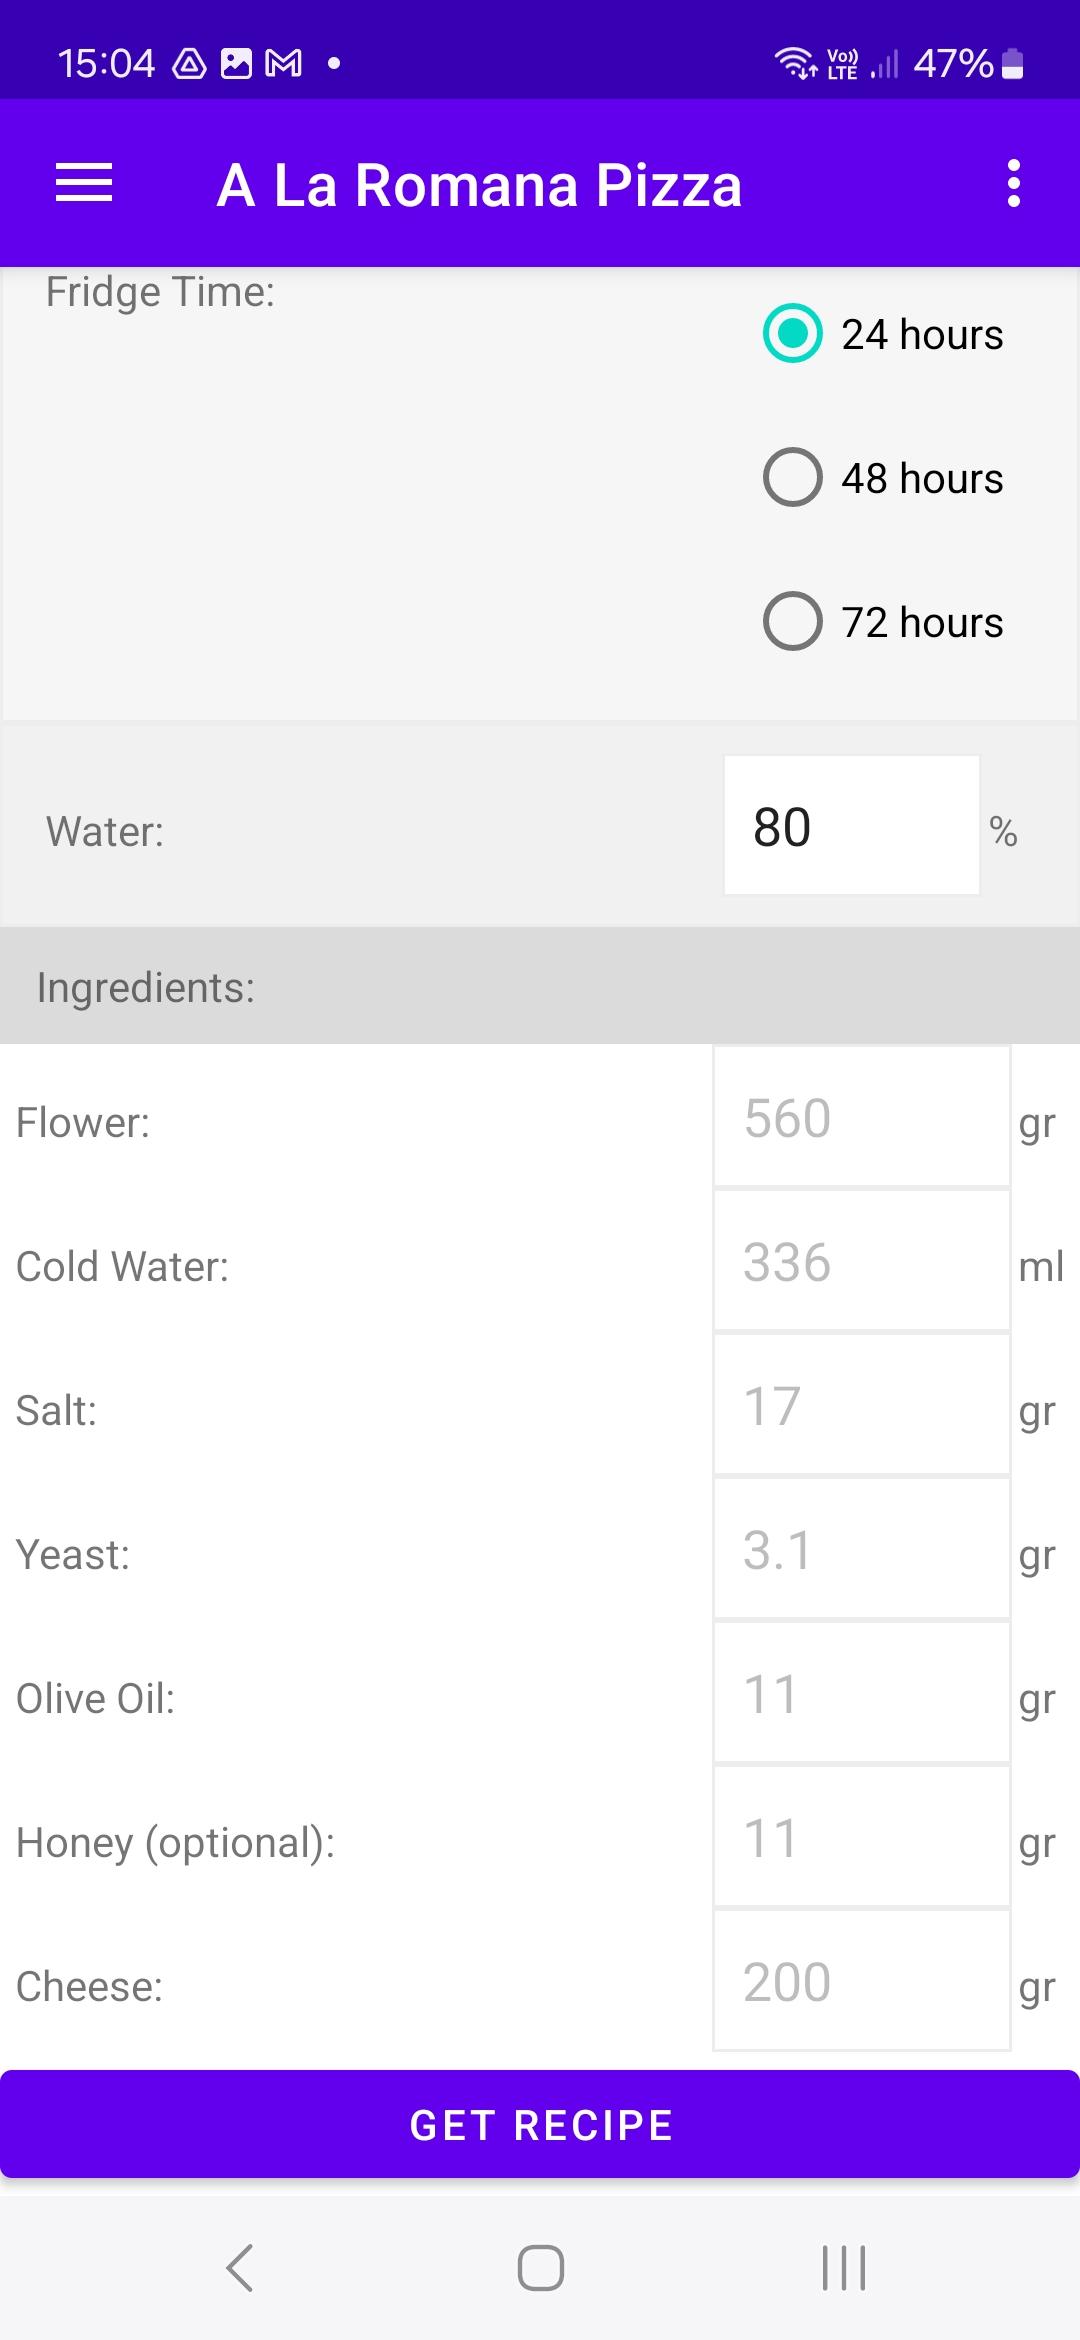This screenshot has height=2340, width=1080.
Task: Open the recent apps switcher
Action: (x=843, y=2267)
